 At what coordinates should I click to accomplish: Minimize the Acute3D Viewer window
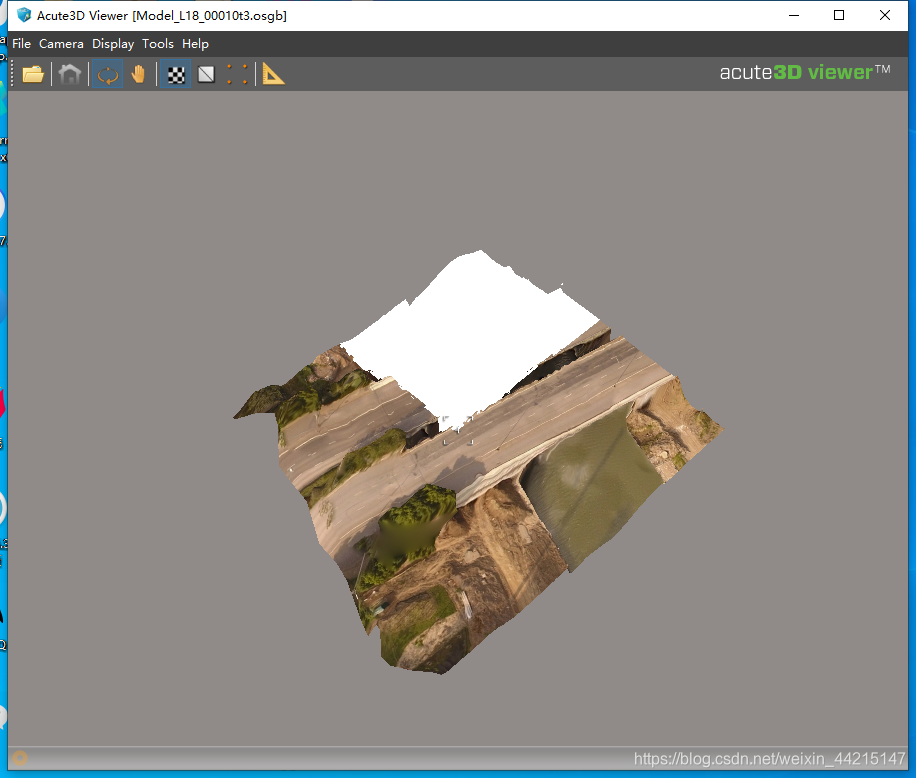(793, 15)
